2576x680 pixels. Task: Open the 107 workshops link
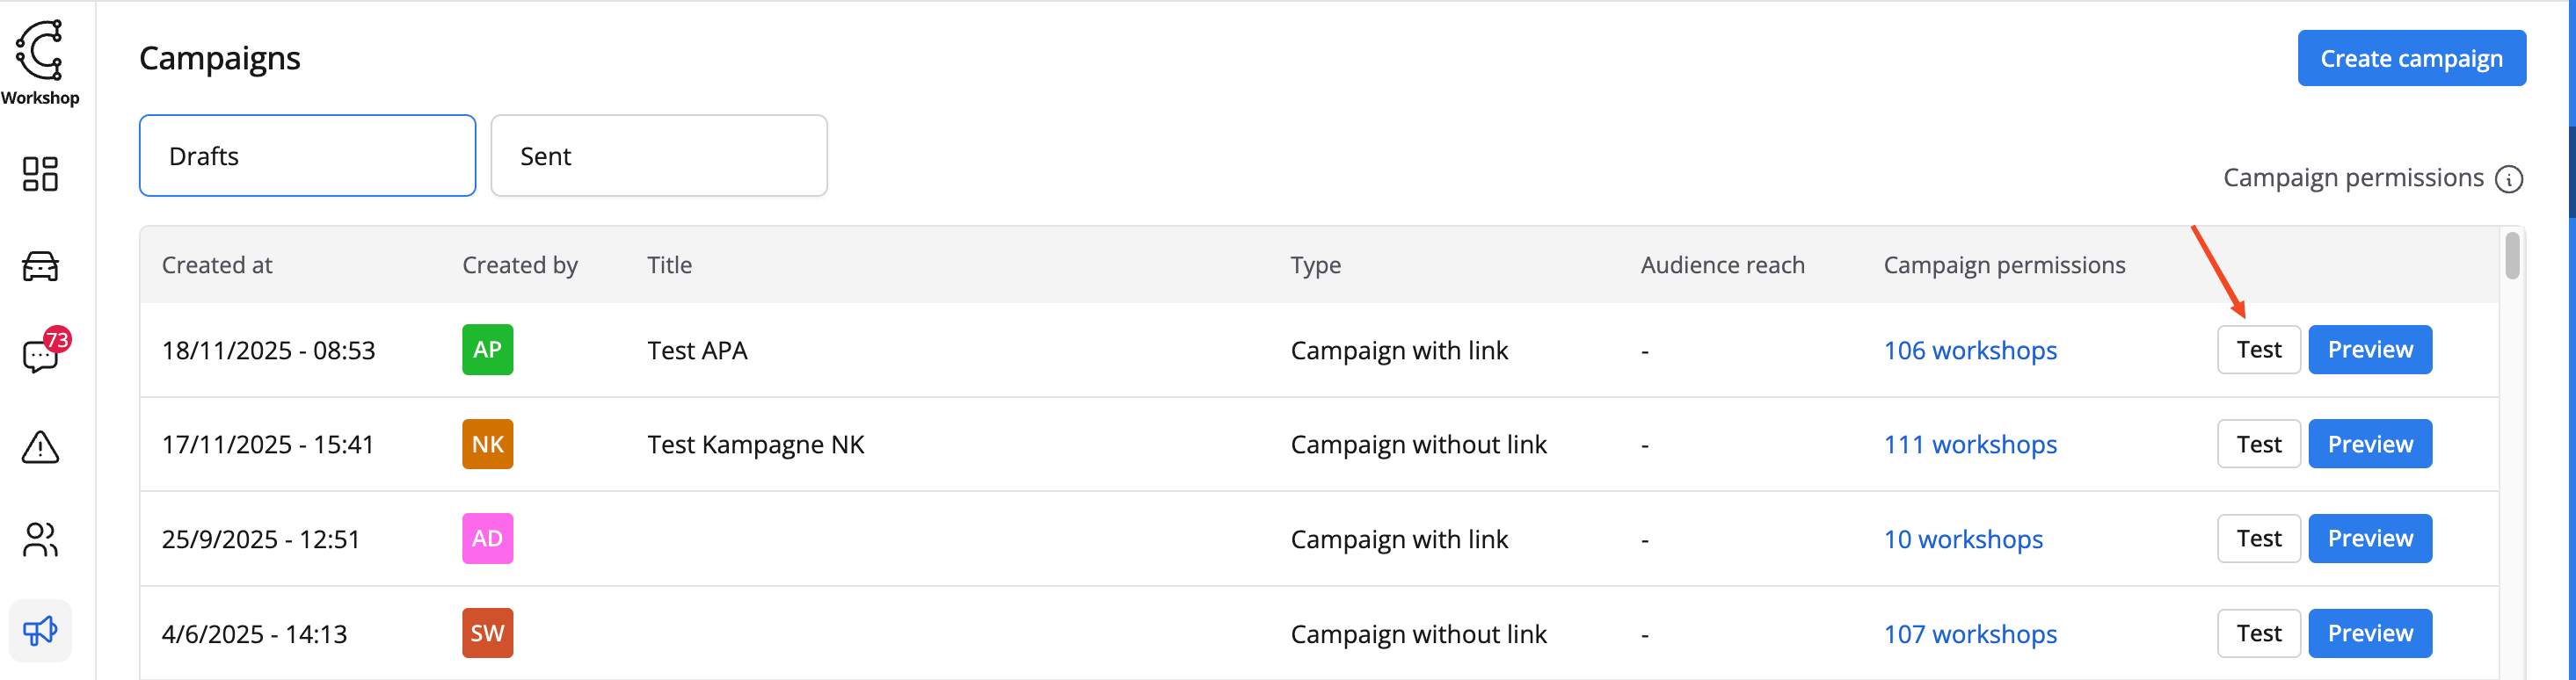pyautogui.click(x=1969, y=634)
